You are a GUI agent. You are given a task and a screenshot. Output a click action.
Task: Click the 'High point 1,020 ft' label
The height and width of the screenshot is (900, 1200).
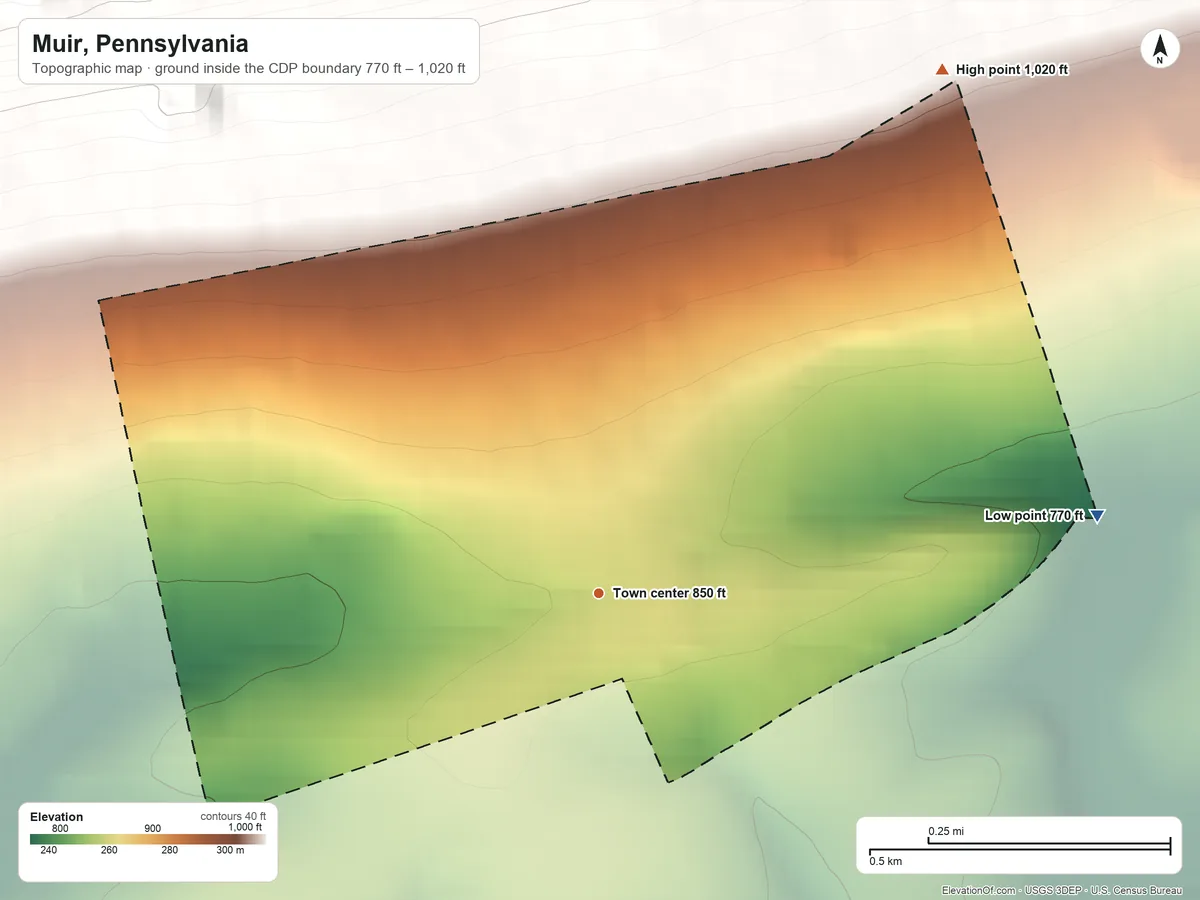coord(1012,70)
